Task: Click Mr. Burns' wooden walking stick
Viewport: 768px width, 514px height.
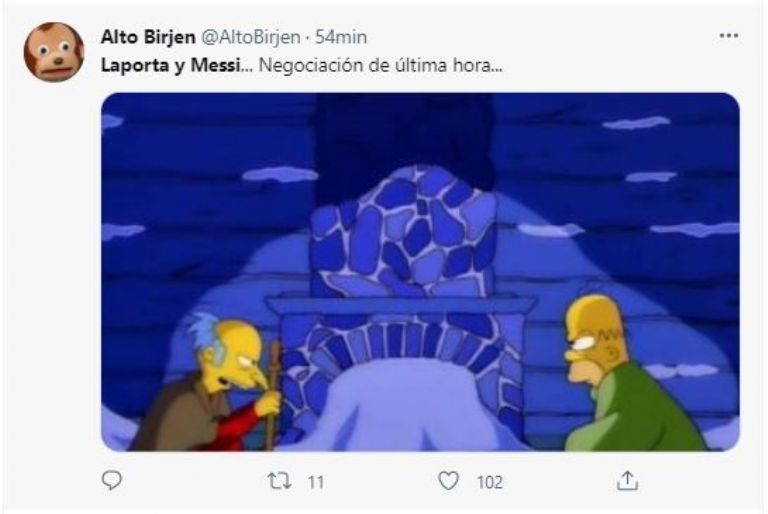Action: pos(271,397)
